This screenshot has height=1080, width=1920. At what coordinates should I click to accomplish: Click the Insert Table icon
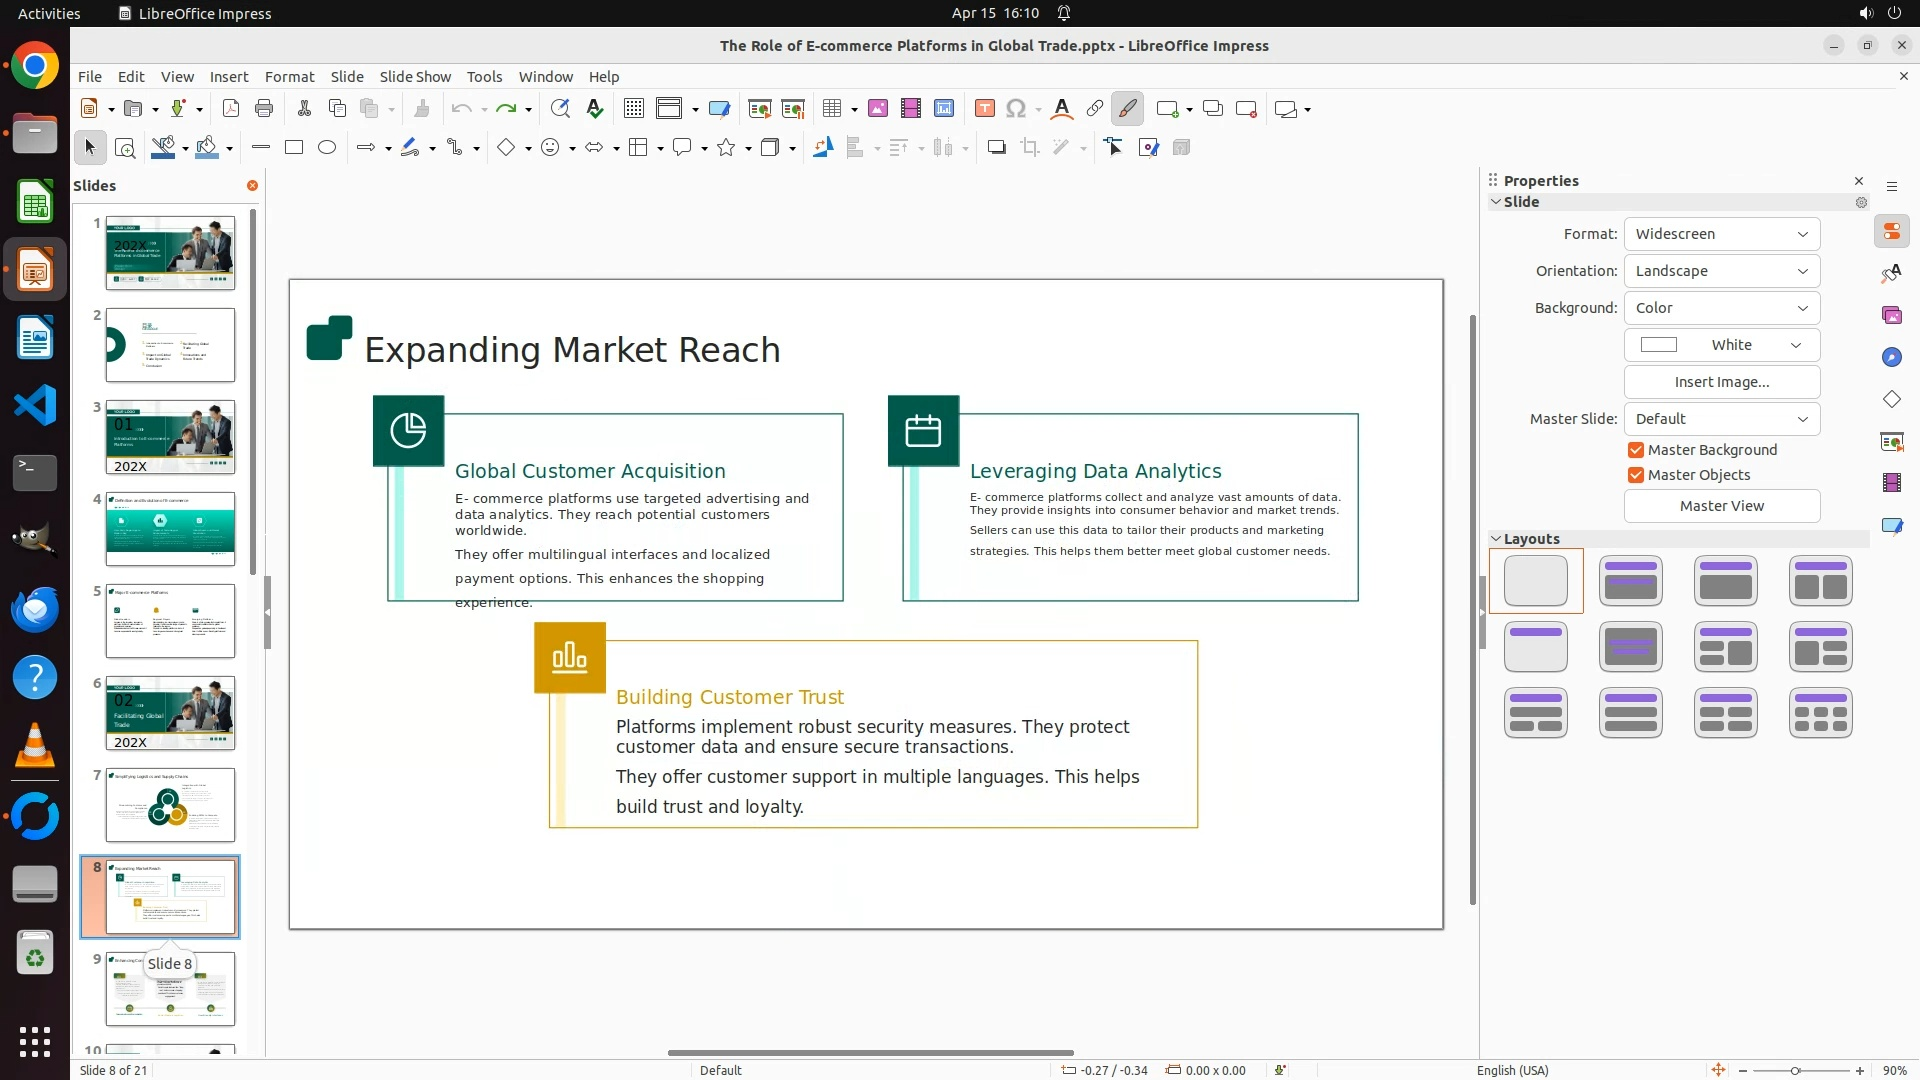coord(831,109)
